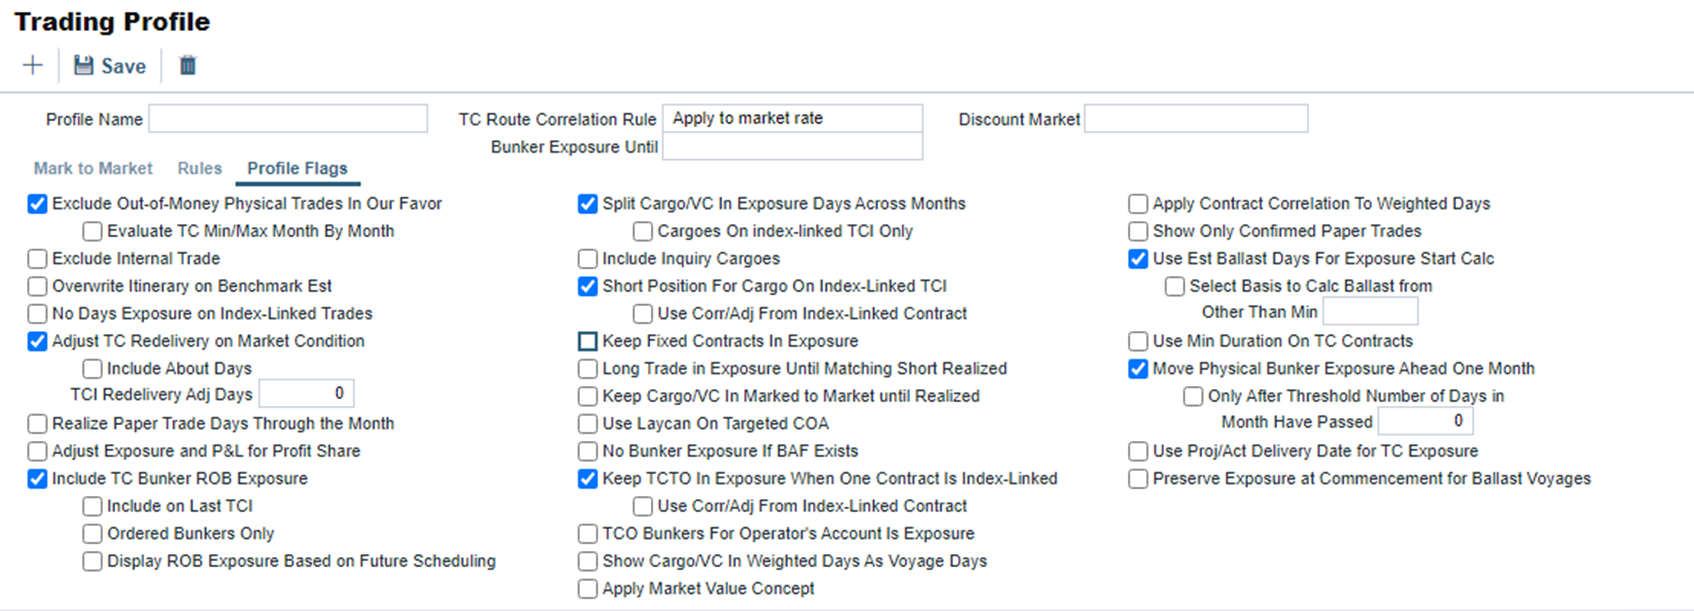Click the trash can delete icon
The image size is (1694, 611).
[x=187, y=66]
